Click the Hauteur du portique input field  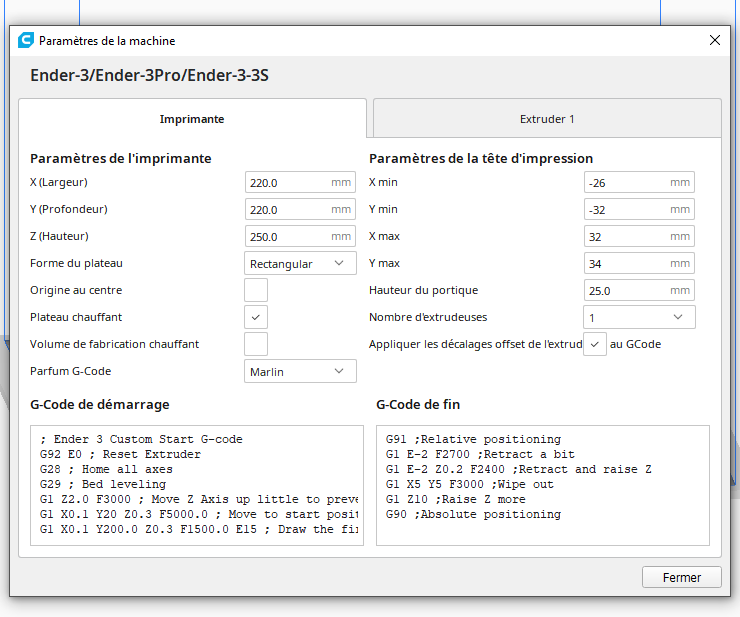tap(639, 290)
